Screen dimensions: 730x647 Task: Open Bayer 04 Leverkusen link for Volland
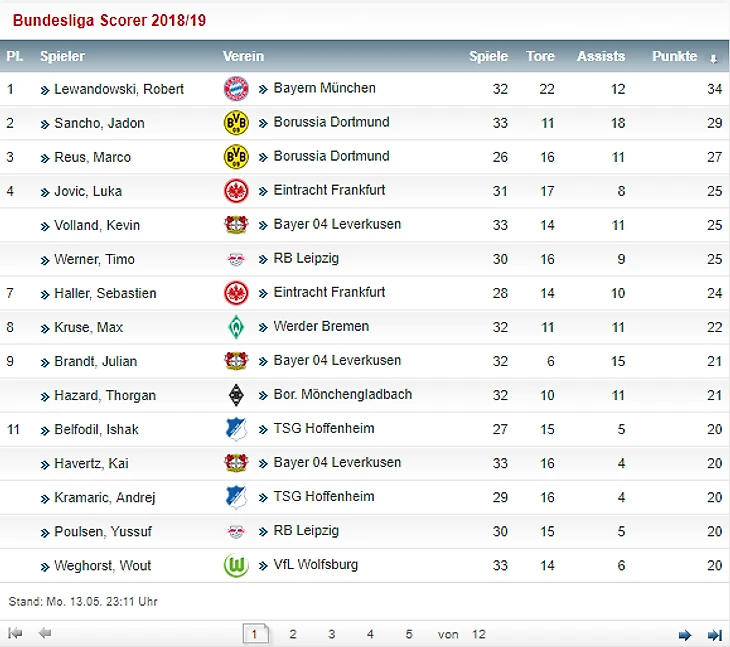337,224
